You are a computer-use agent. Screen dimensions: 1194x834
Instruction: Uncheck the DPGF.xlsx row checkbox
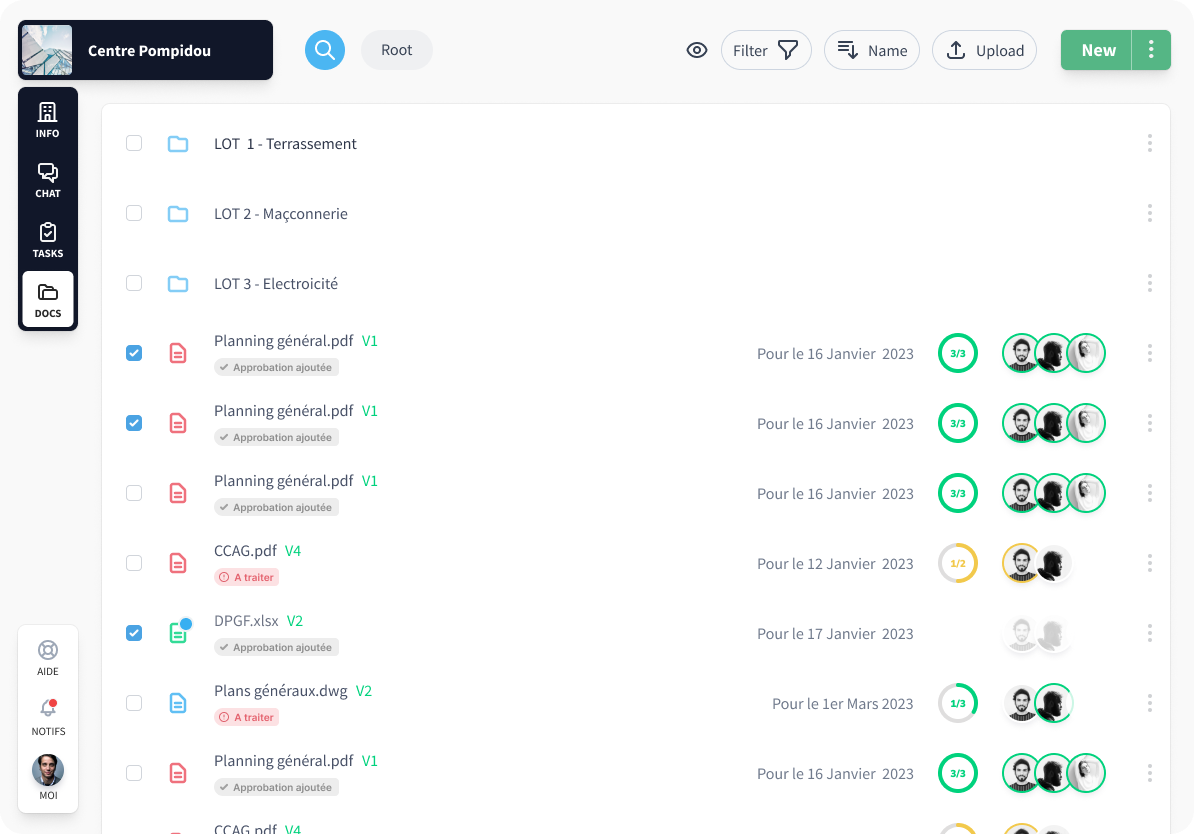(134, 633)
